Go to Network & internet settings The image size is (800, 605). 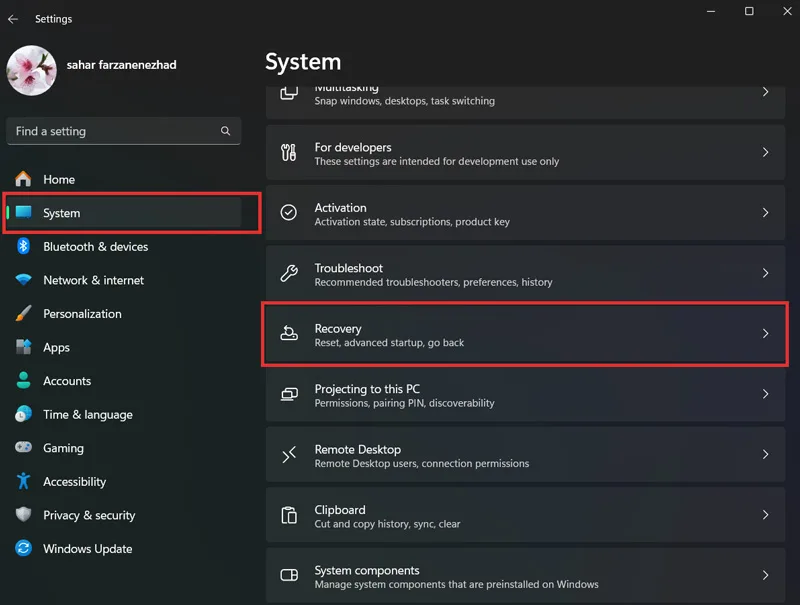click(x=93, y=280)
